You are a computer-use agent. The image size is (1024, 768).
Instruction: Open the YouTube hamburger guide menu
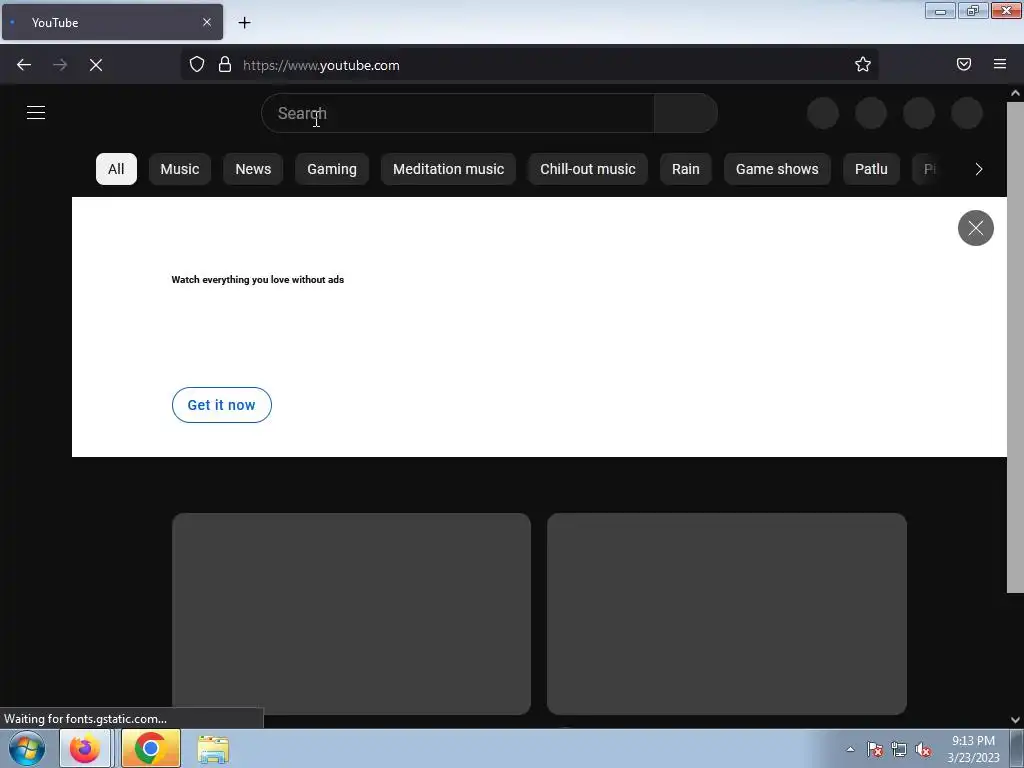pyautogui.click(x=36, y=112)
